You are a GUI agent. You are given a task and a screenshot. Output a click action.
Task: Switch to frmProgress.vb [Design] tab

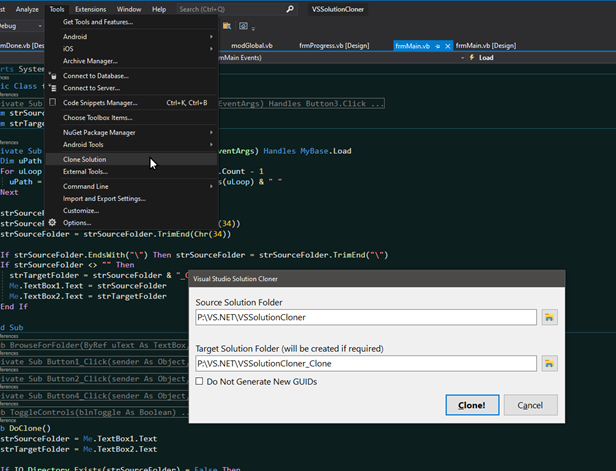334,46
